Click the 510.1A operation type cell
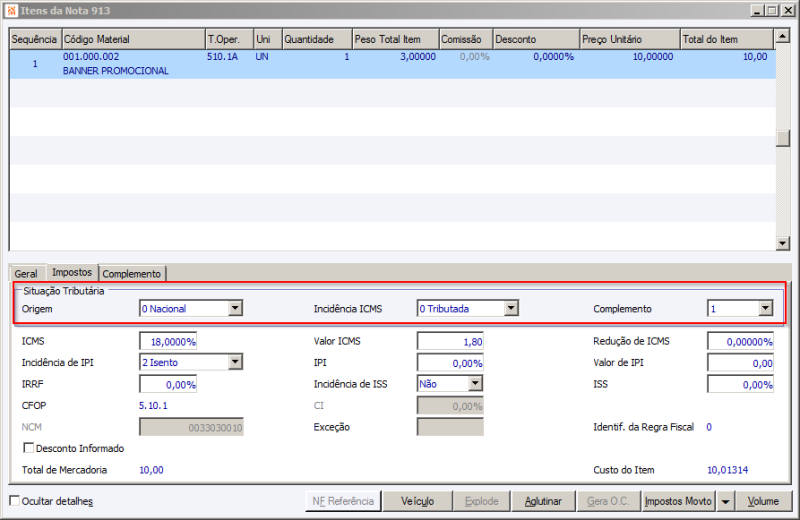The image size is (800, 520). [x=222, y=57]
